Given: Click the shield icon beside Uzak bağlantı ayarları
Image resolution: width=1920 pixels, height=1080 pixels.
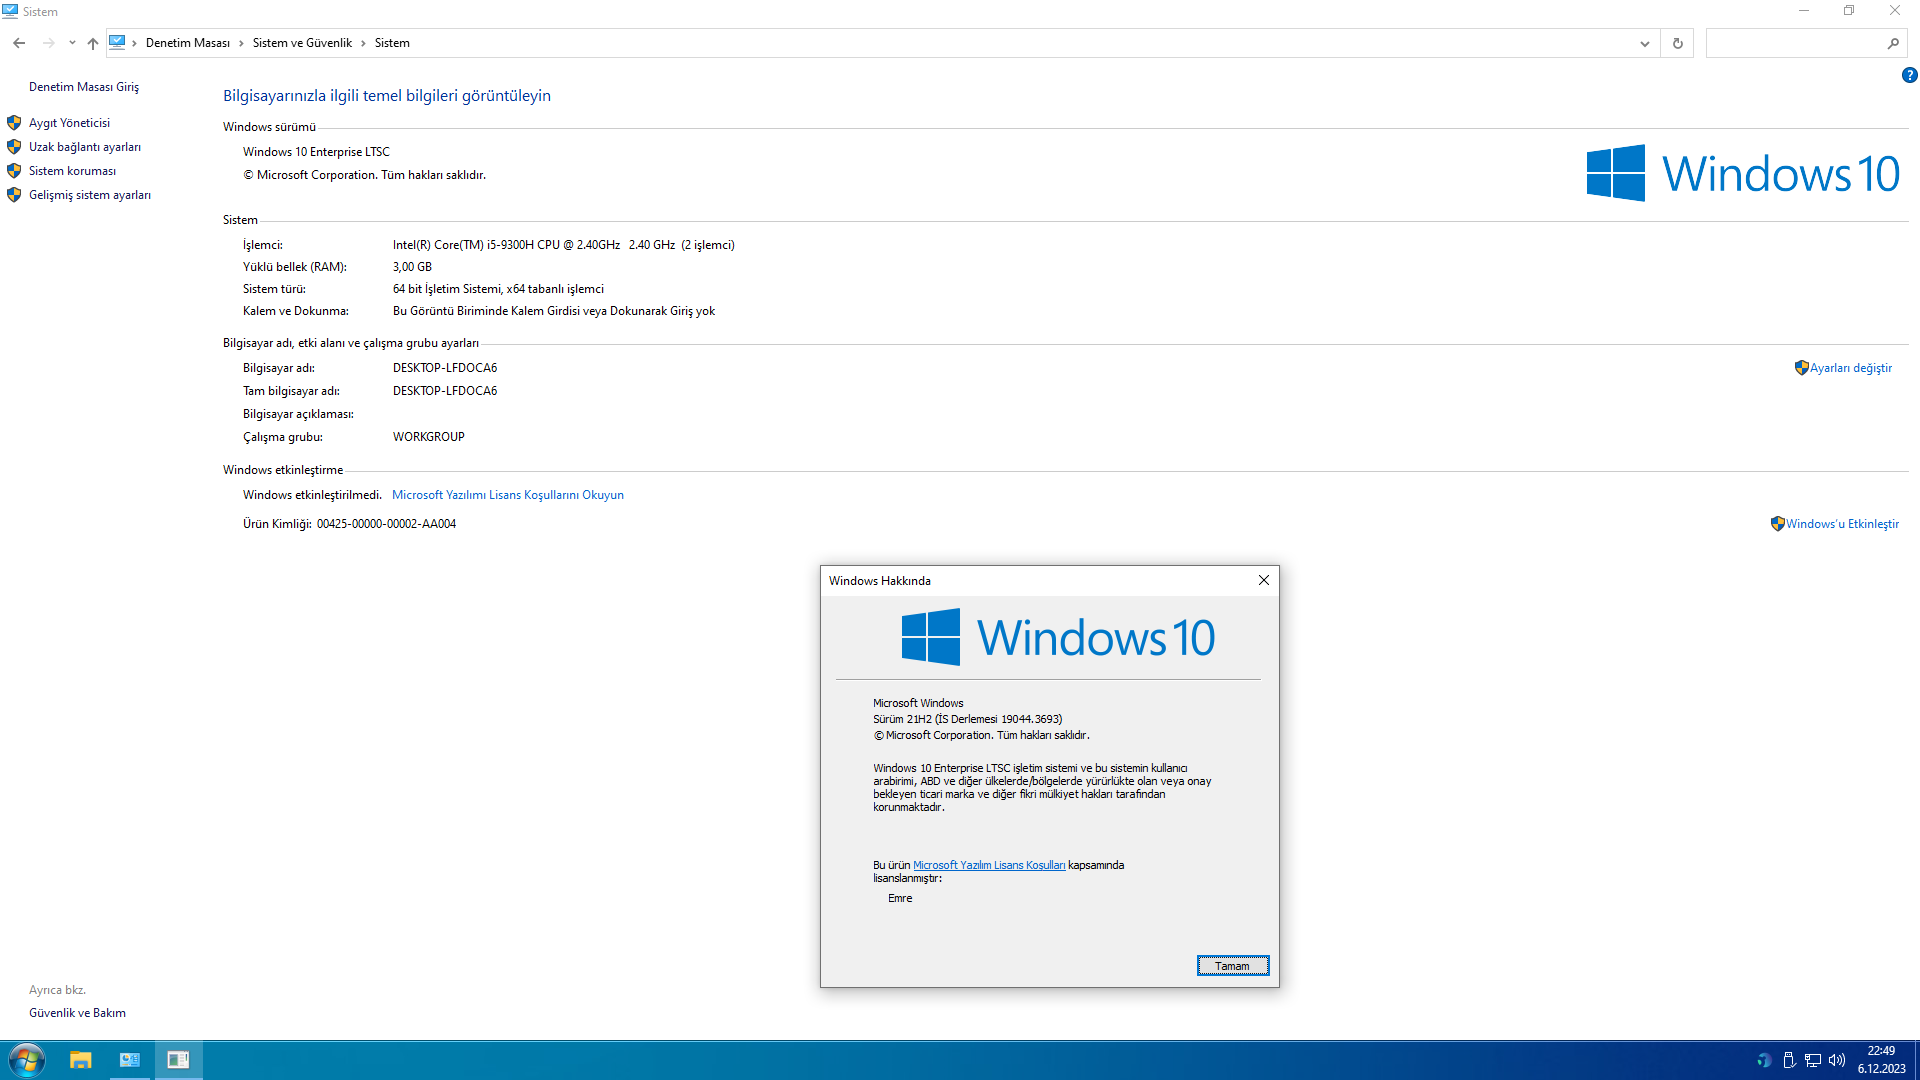Looking at the screenshot, I should coord(14,147).
